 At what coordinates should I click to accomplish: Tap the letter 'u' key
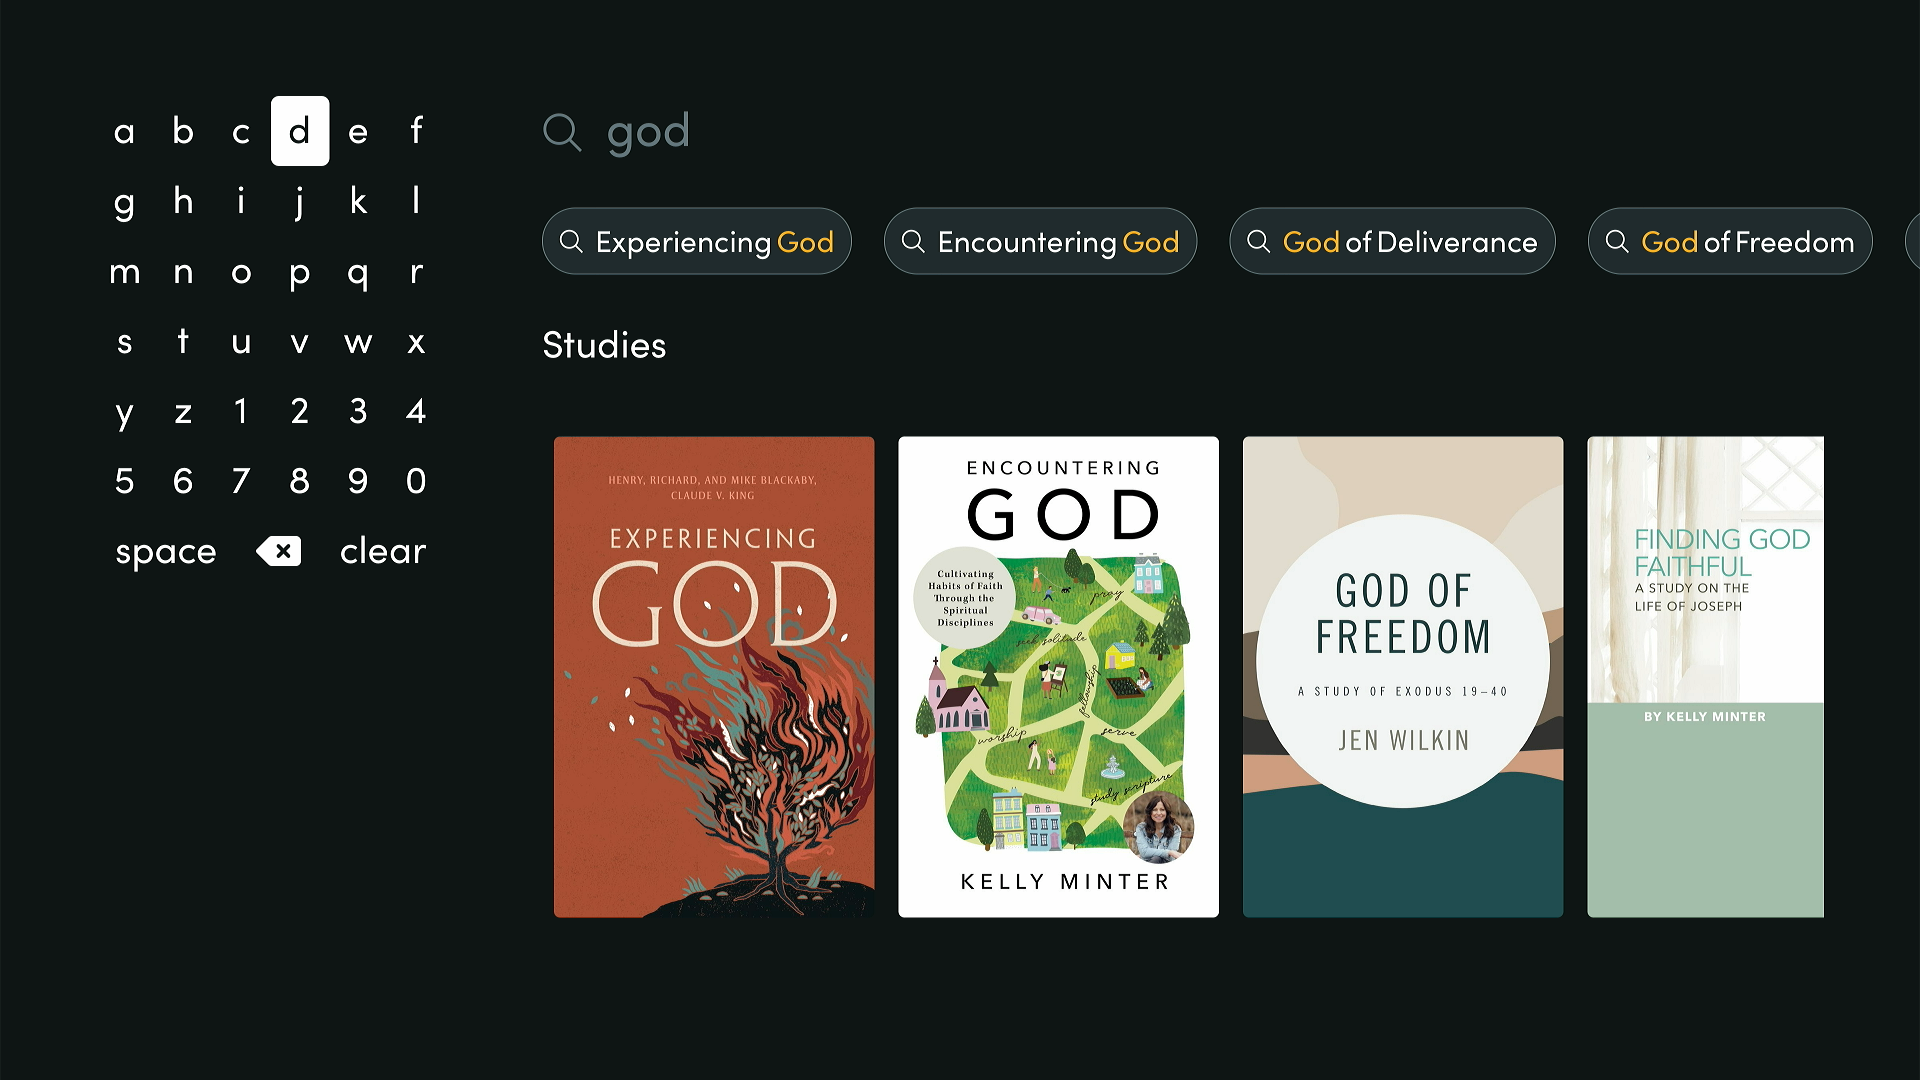pyautogui.click(x=241, y=341)
